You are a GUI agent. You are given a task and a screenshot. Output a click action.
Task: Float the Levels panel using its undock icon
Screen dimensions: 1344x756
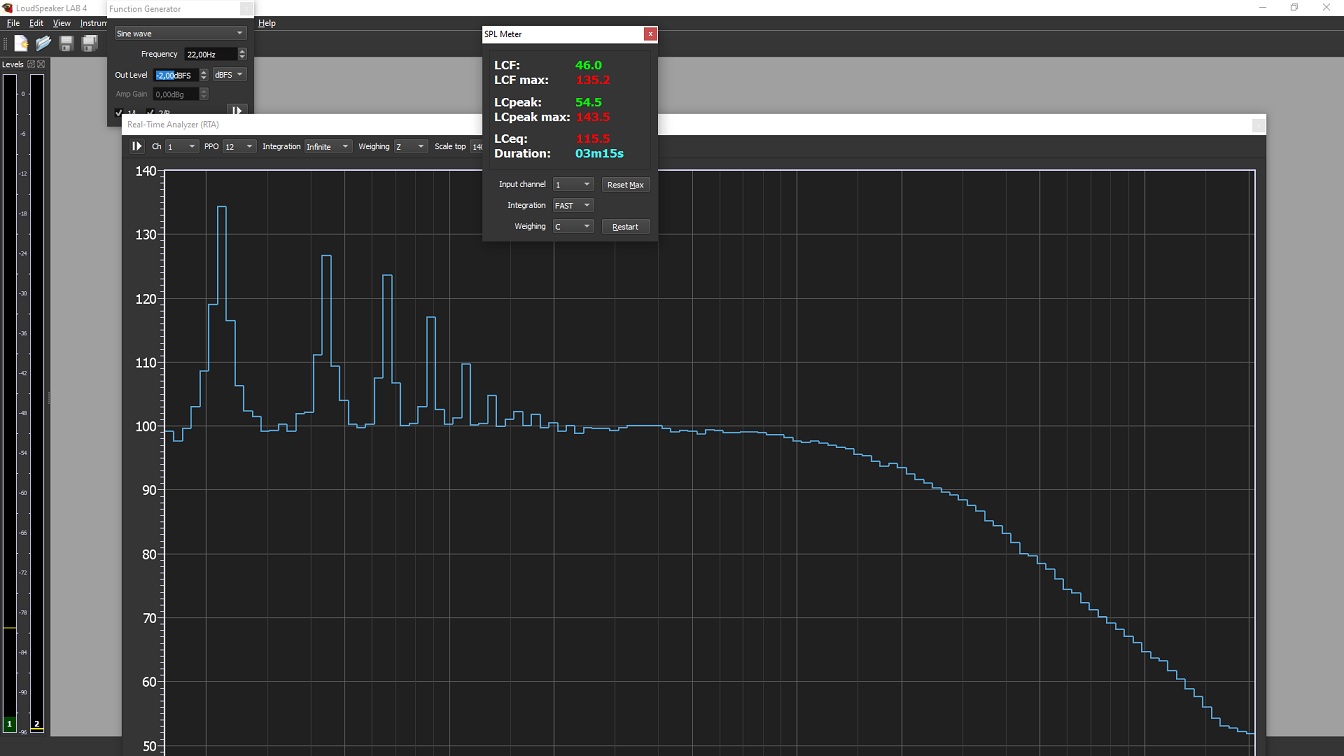click(31, 64)
